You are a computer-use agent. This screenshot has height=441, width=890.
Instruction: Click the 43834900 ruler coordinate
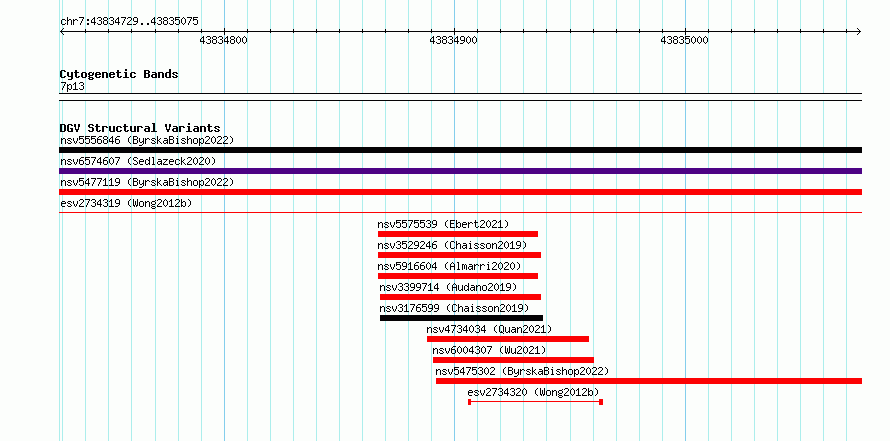tap(454, 40)
